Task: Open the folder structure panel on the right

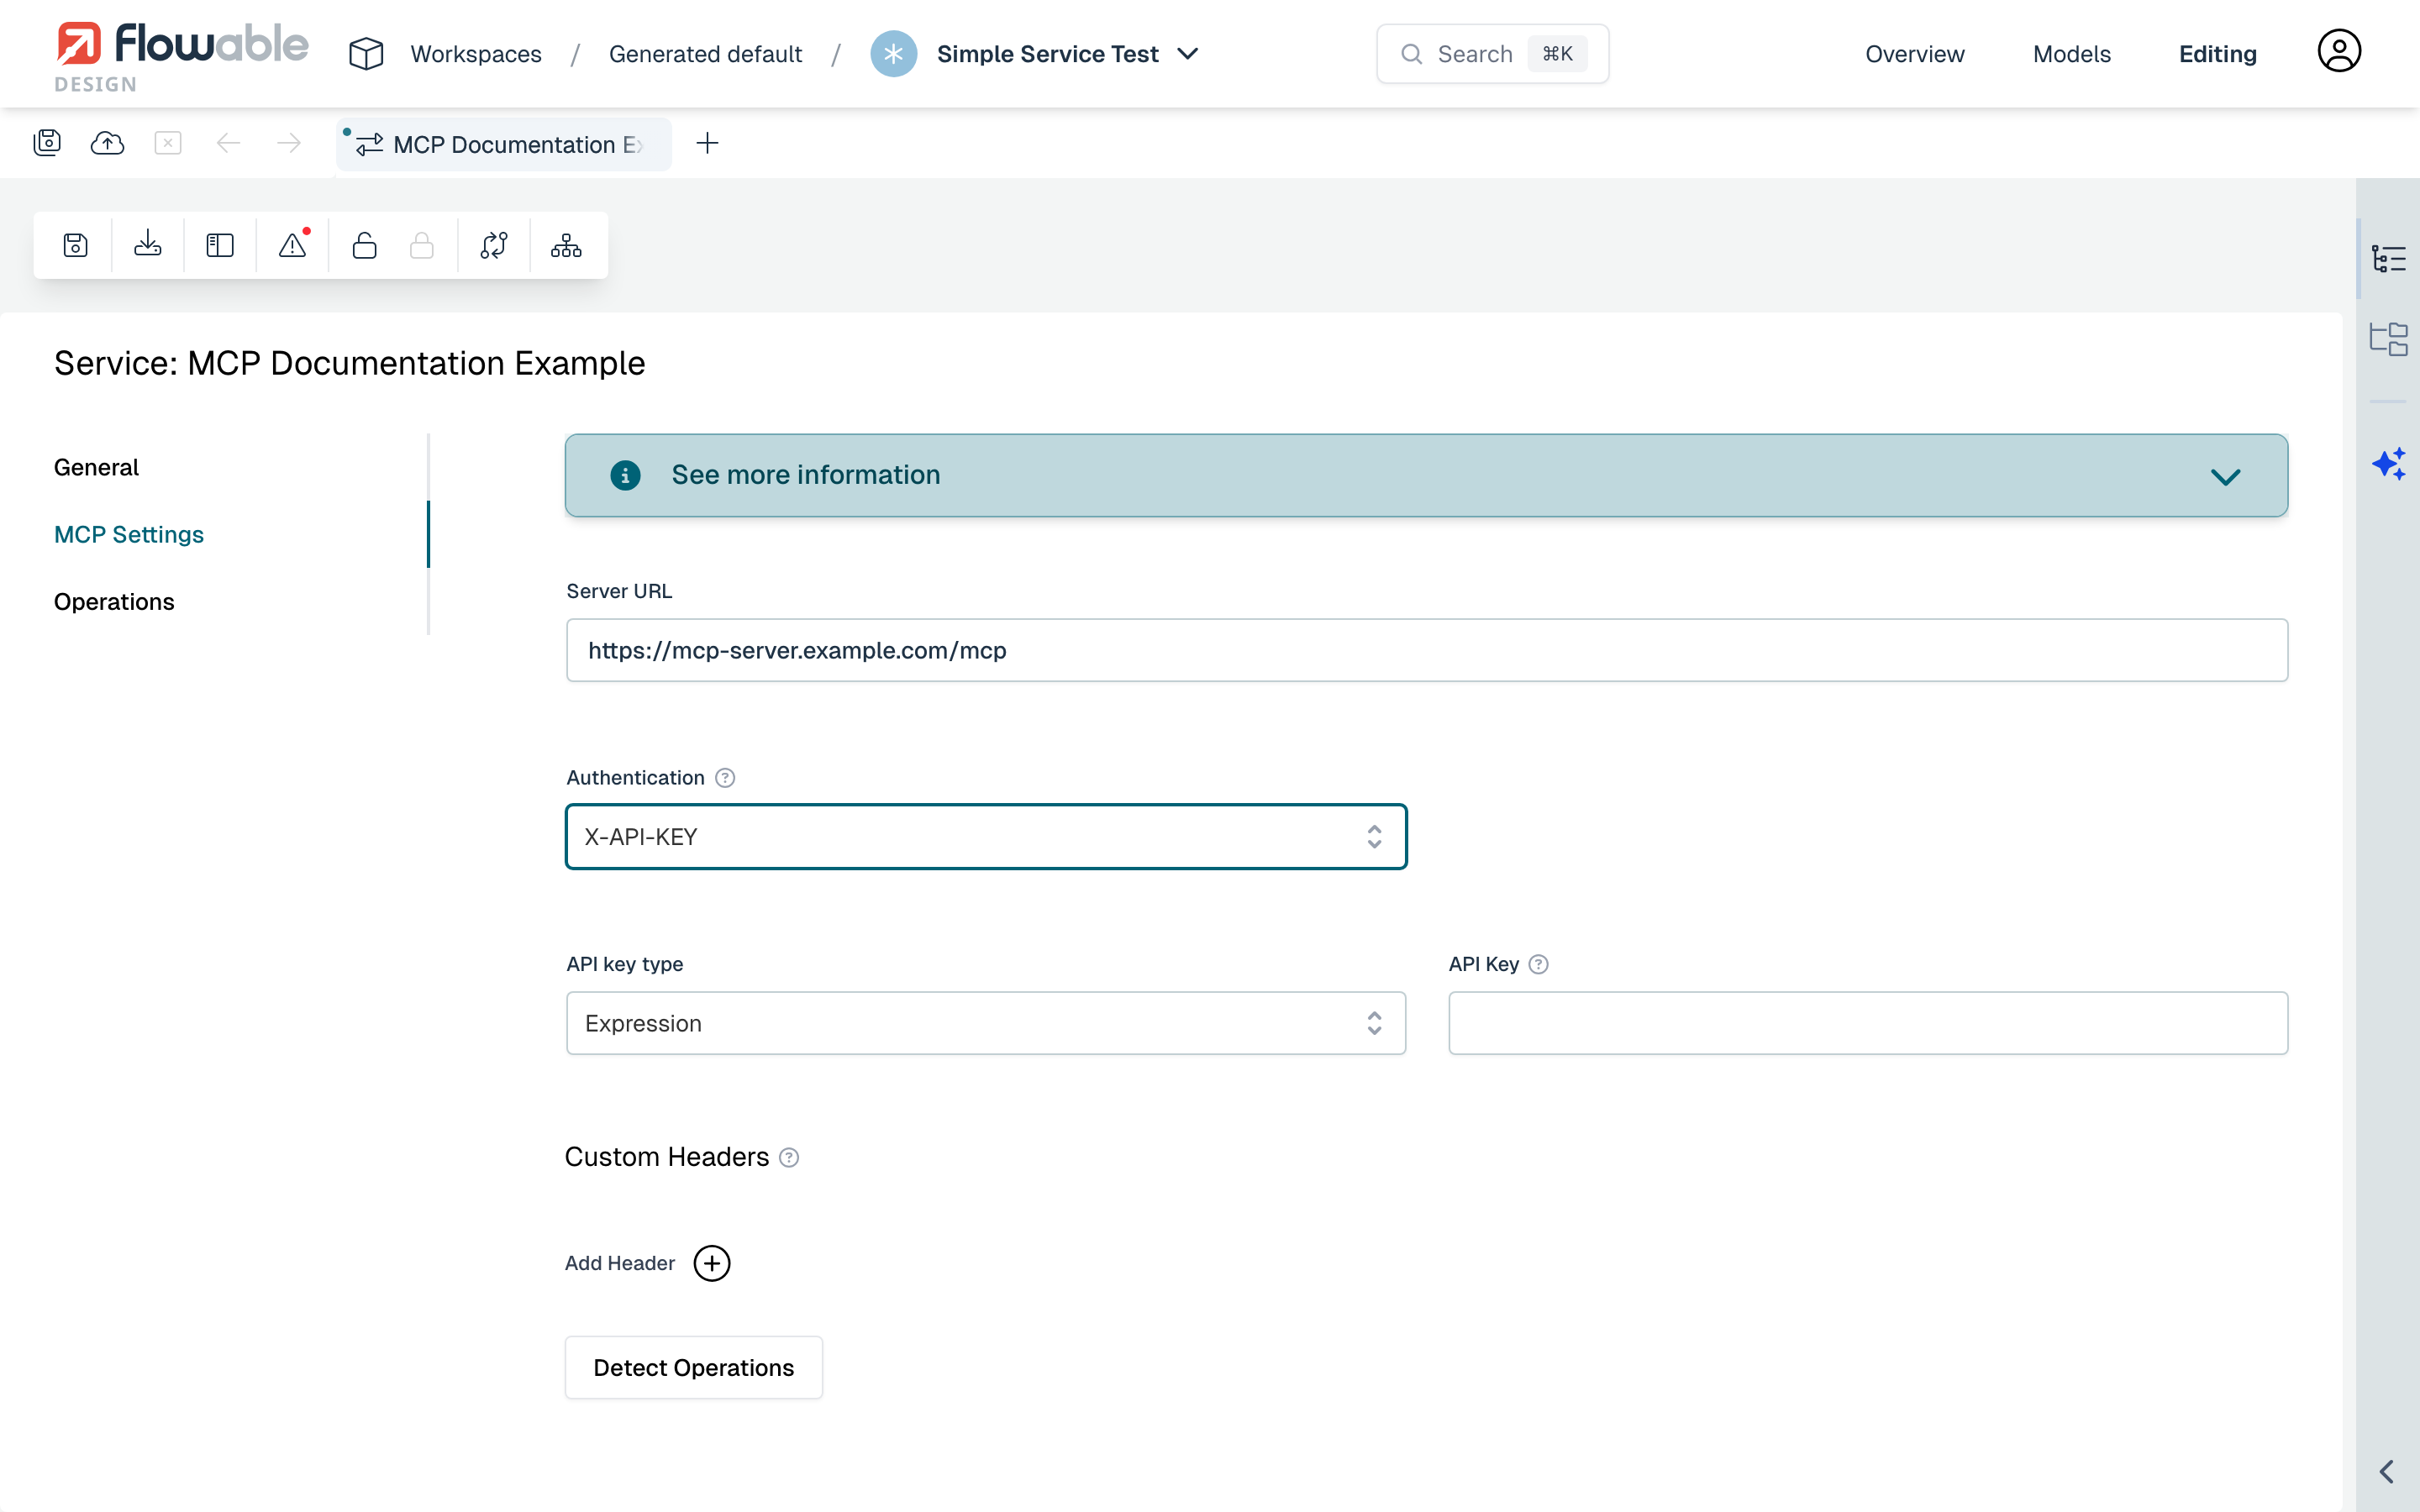Action: pyautogui.click(x=2391, y=339)
